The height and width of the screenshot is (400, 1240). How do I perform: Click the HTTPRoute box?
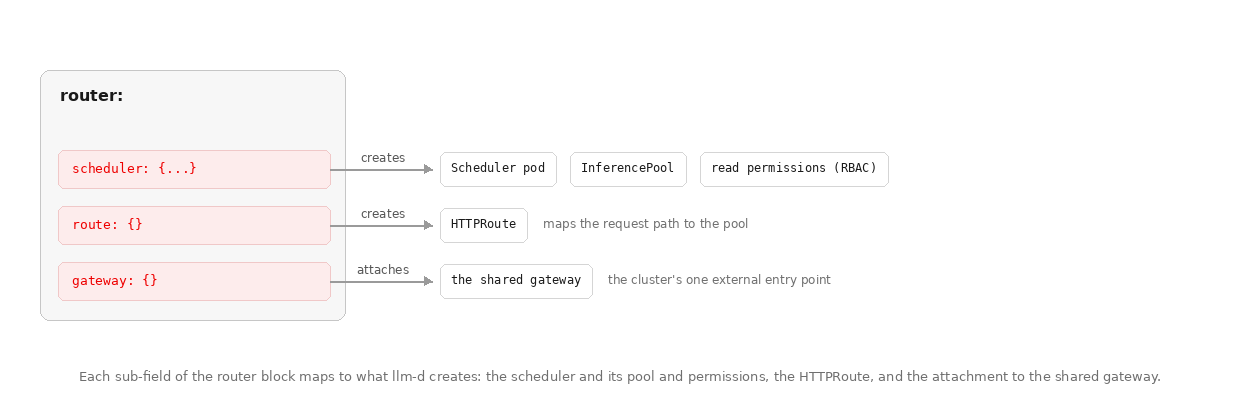pyautogui.click(x=484, y=225)
